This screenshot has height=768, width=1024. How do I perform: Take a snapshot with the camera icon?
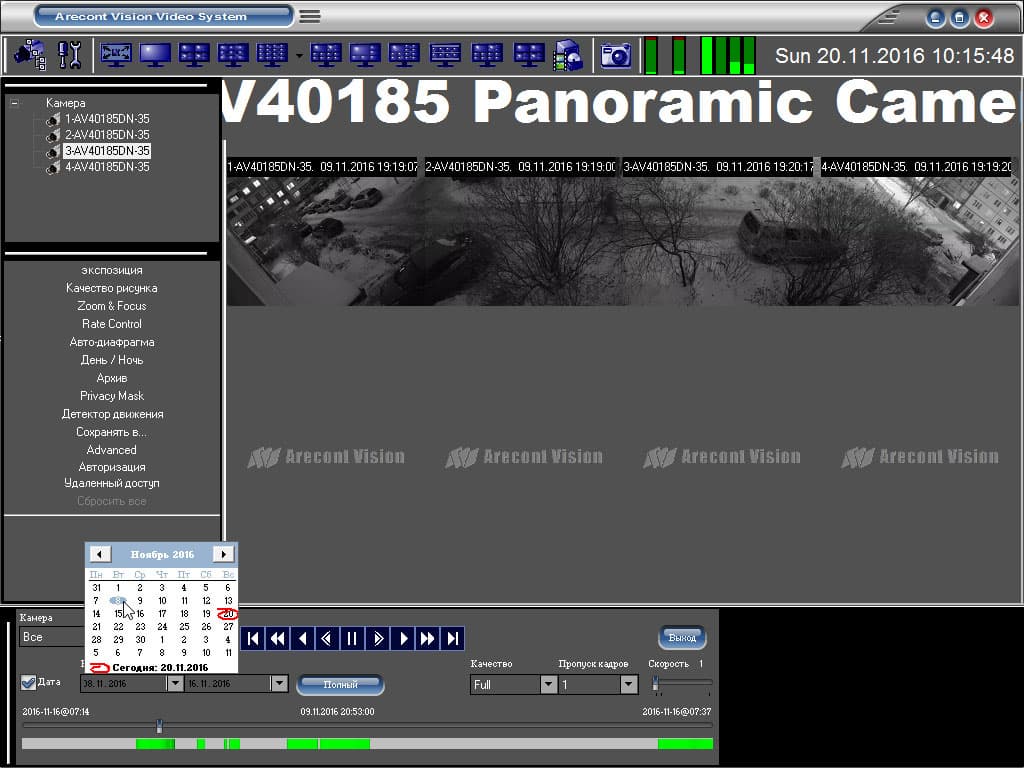[616, 55]
